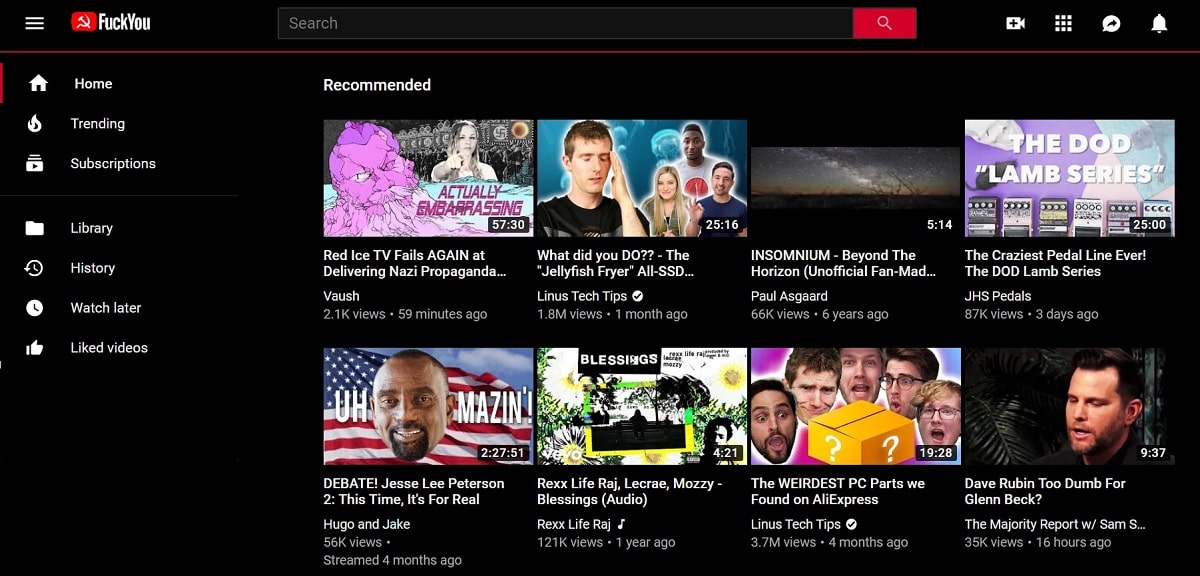Open the Rexx Life Raj channel link
The image size is (1200, 576).
point(574,524)
